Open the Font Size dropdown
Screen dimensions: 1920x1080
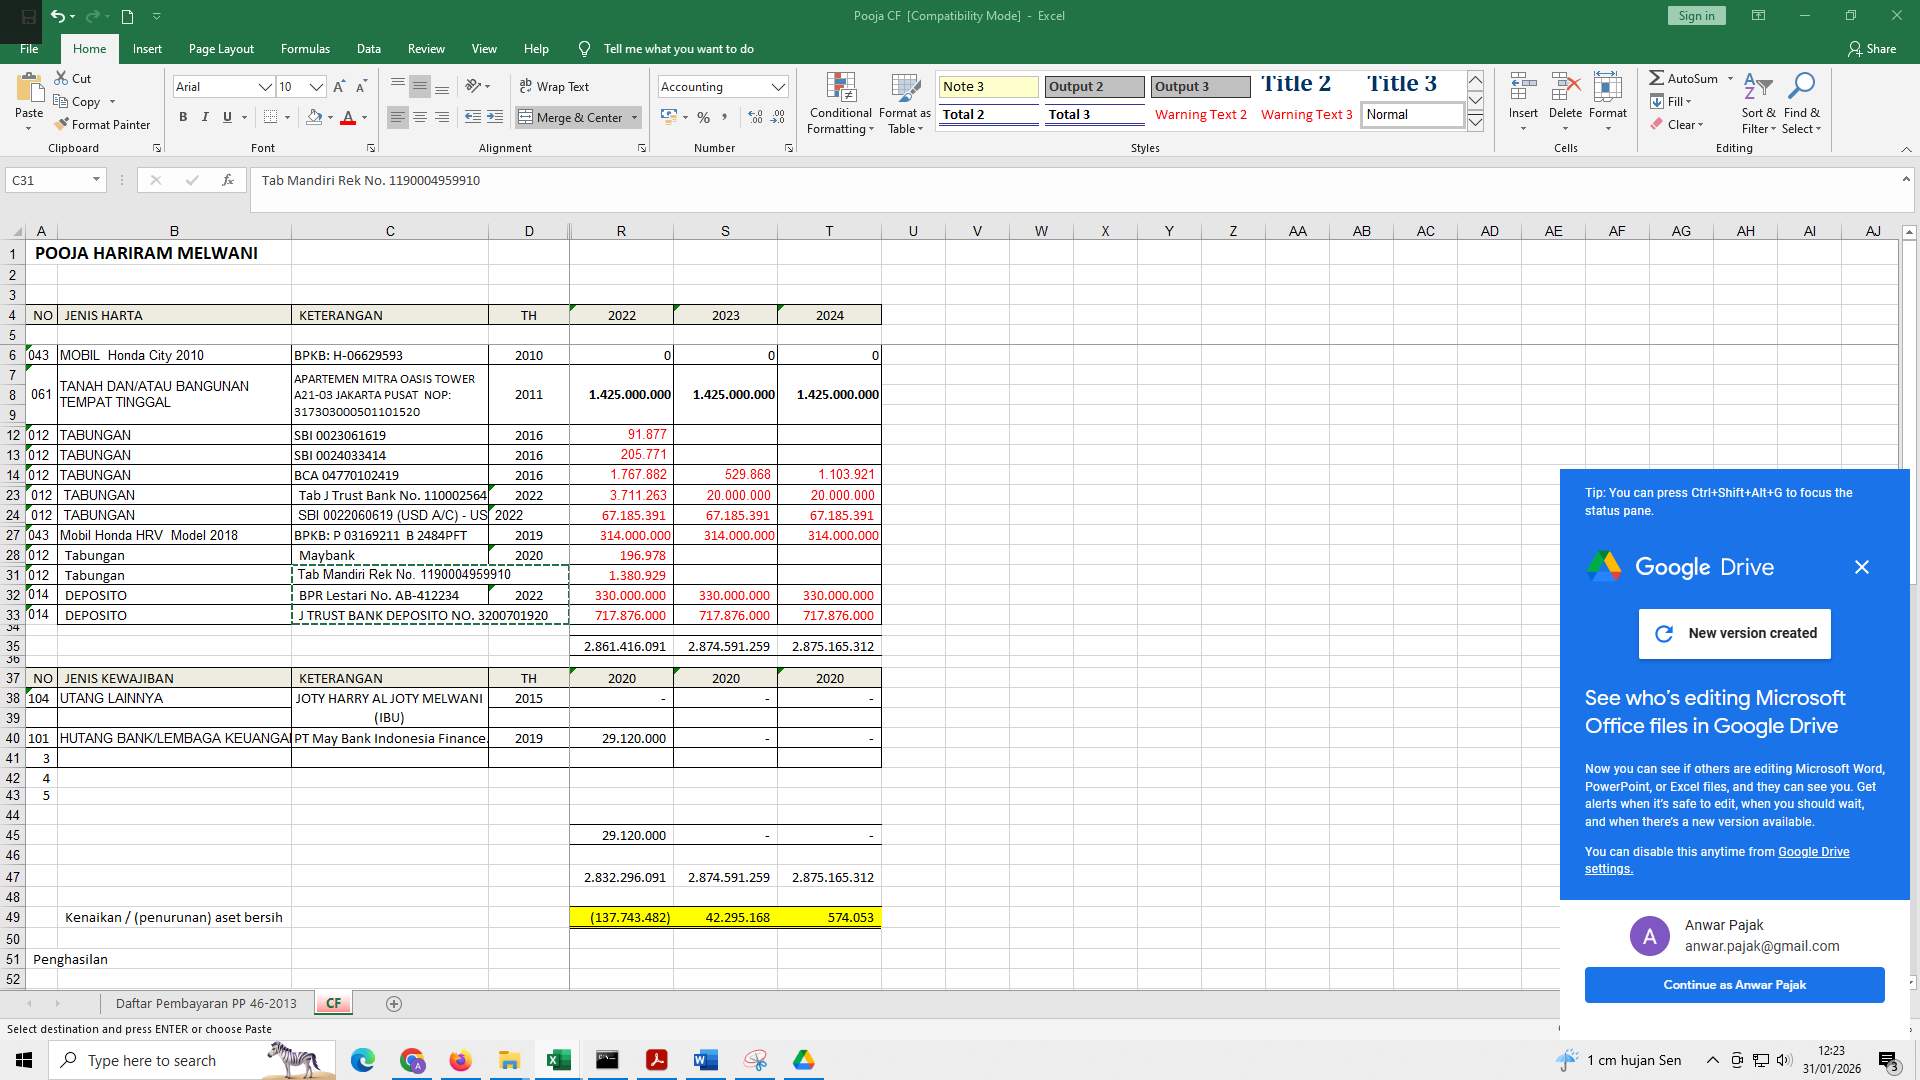pos(316,87)
